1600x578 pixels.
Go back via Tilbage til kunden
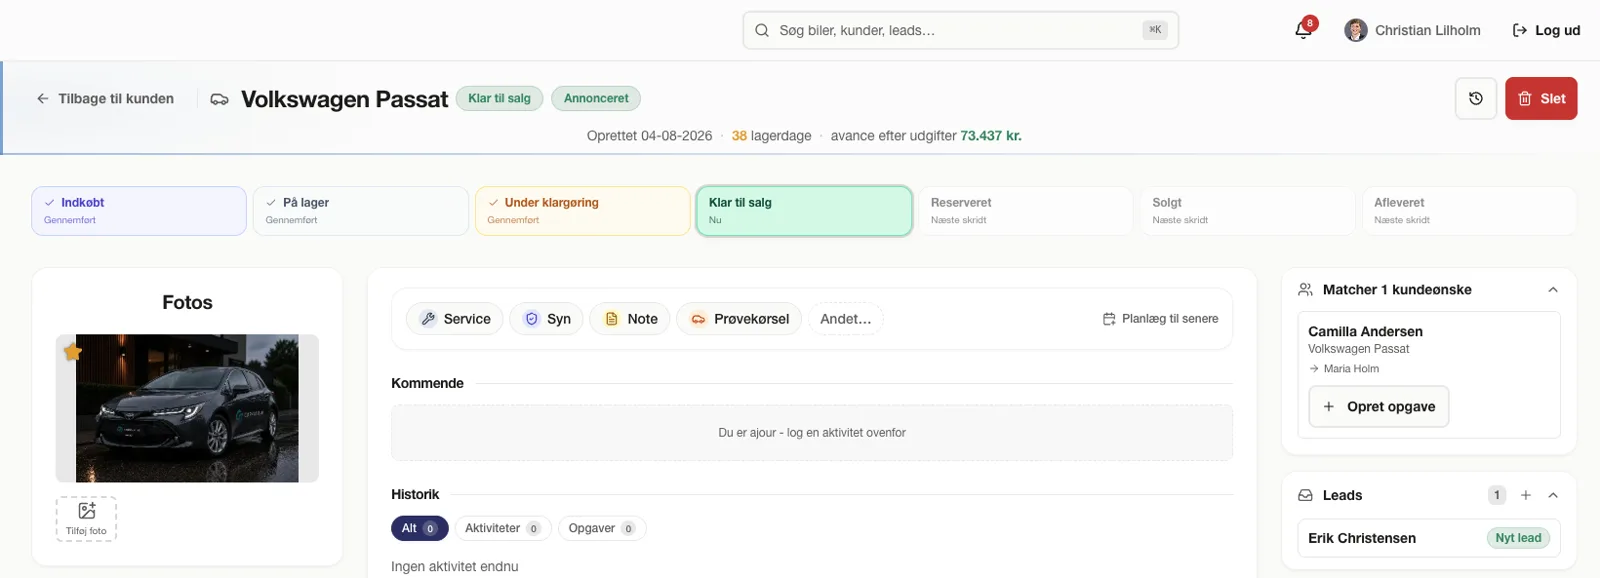click(105, 98)
